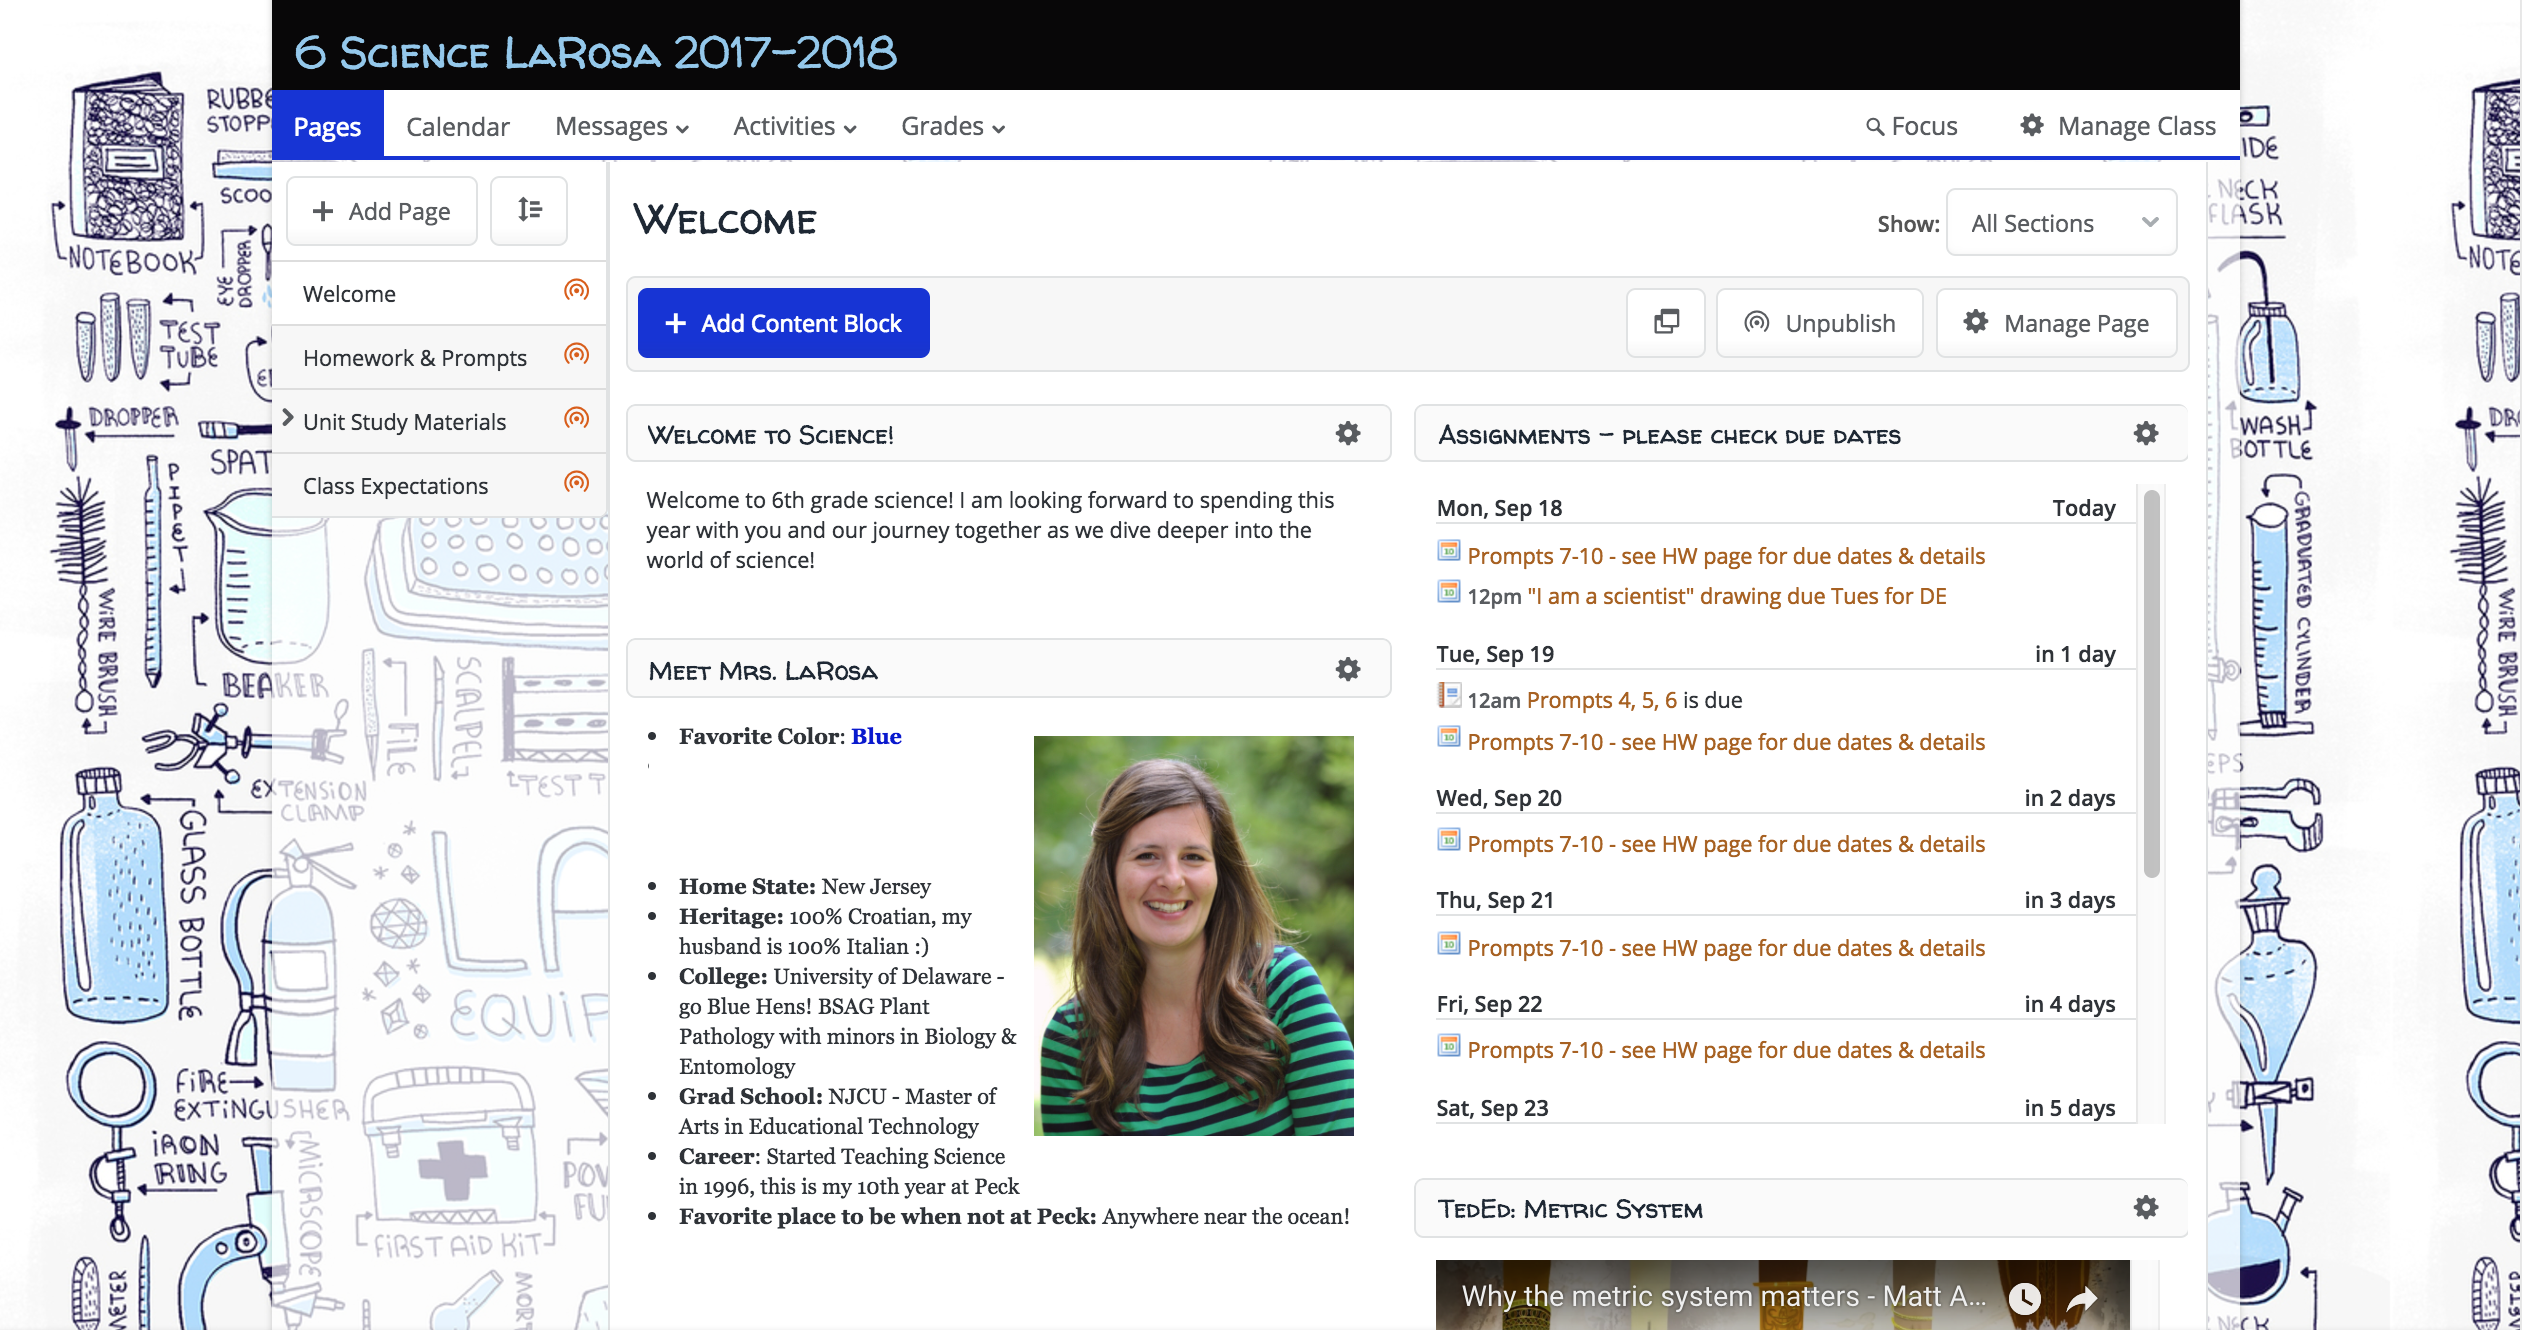Viewport: 2522px width, 1330px height.
Task: Click the Add Content Block button
Action: (783, 322)
